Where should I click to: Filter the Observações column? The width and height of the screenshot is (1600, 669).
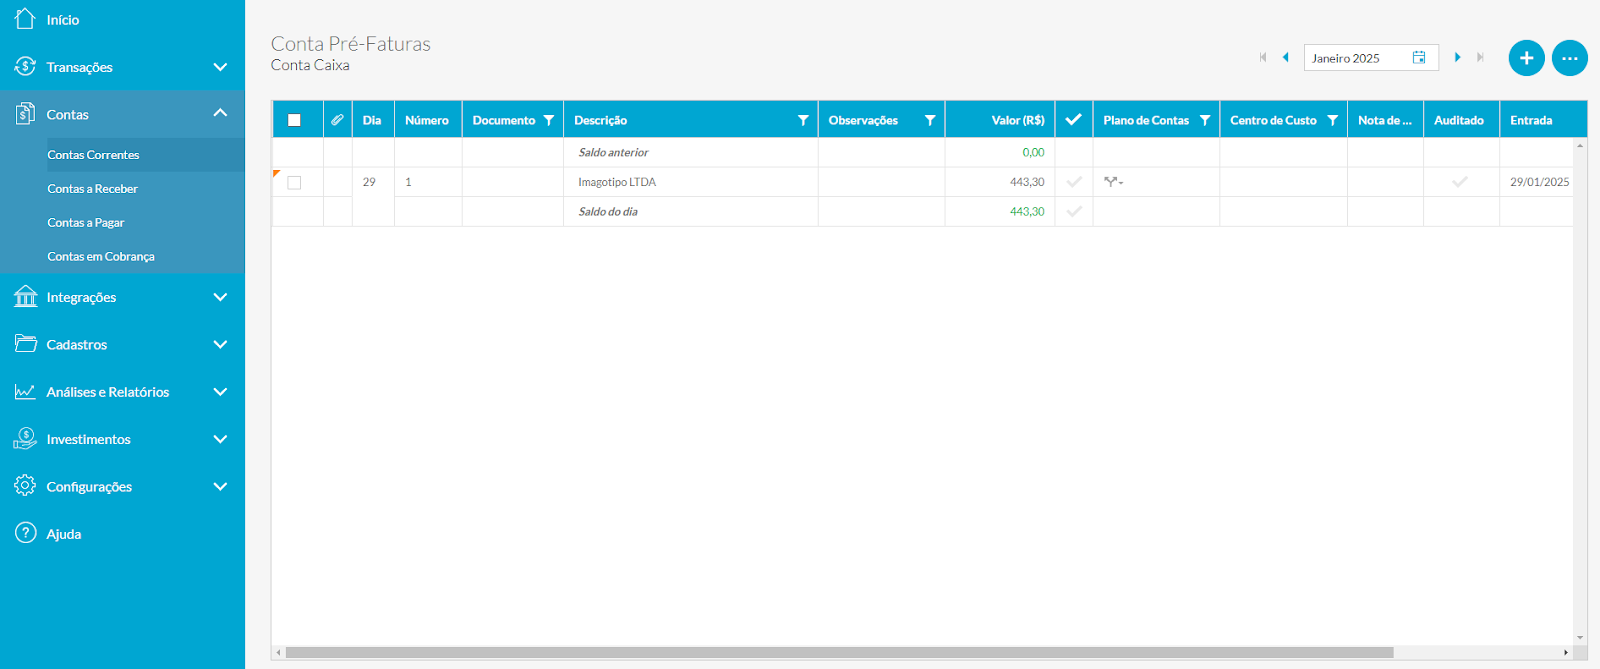tap(930, 120)
